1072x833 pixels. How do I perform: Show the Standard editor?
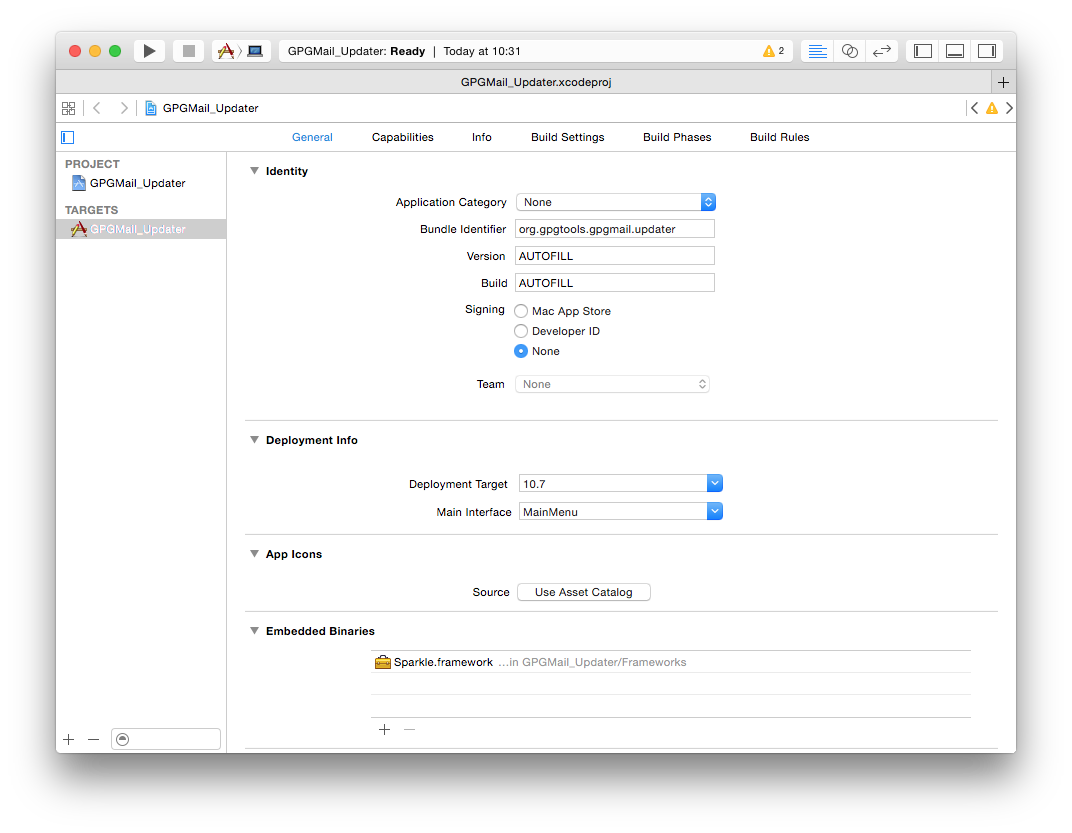pos(817,51)
